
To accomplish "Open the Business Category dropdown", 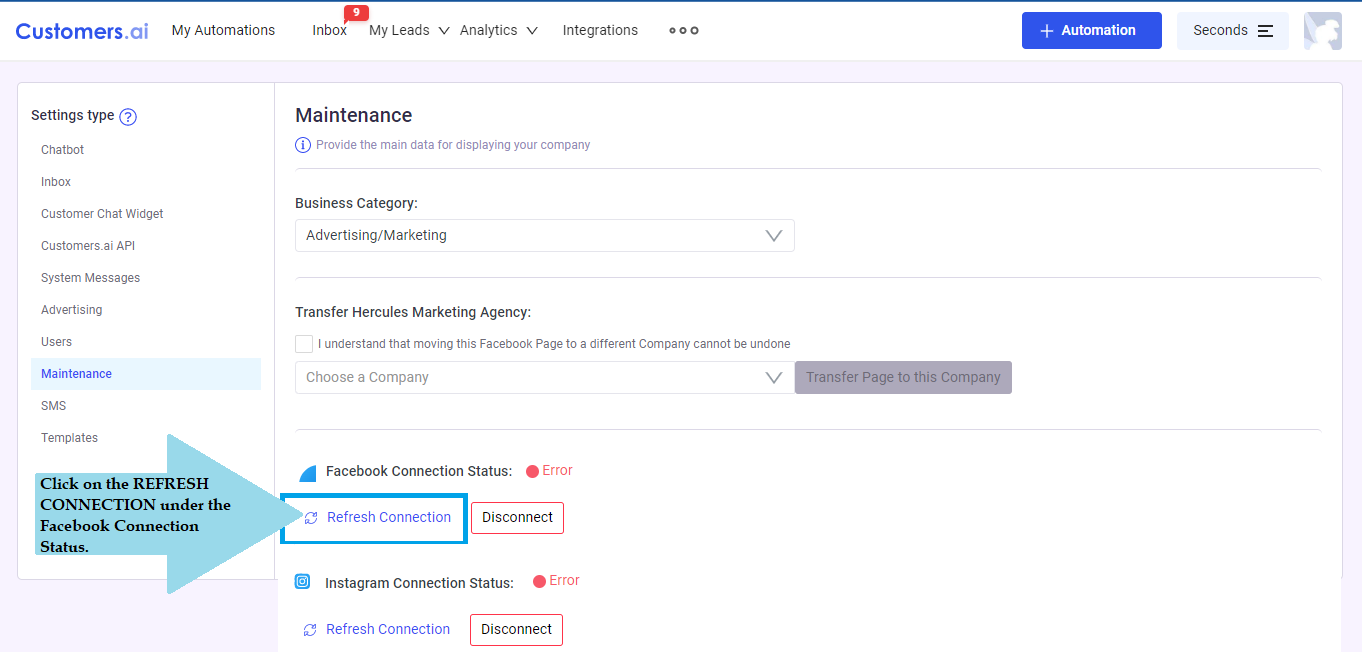I will point(545,236).
